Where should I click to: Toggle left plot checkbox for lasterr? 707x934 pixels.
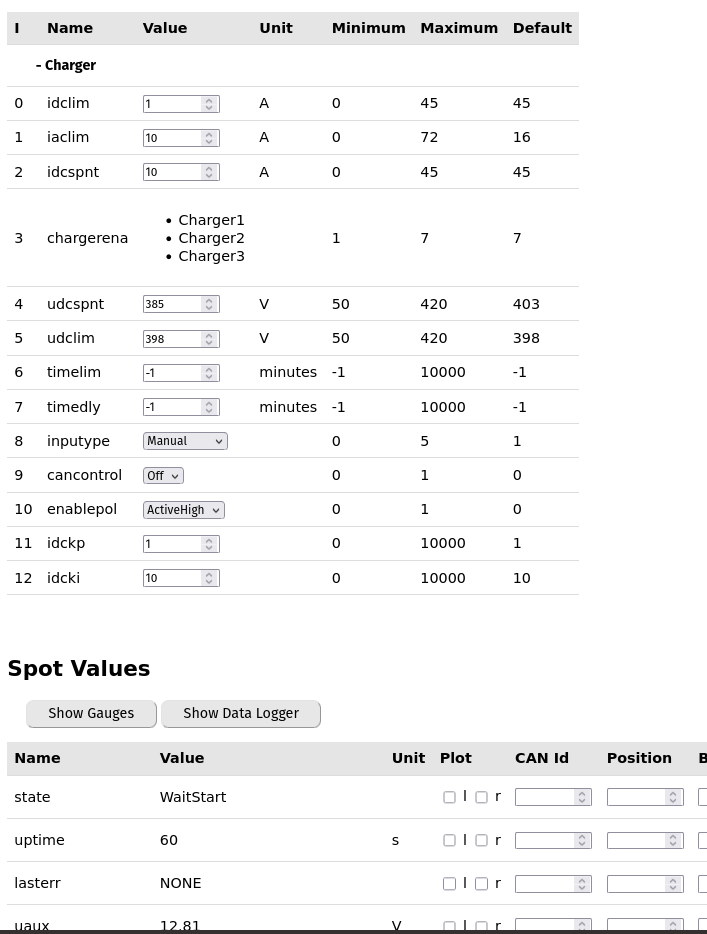coord(449,884)
